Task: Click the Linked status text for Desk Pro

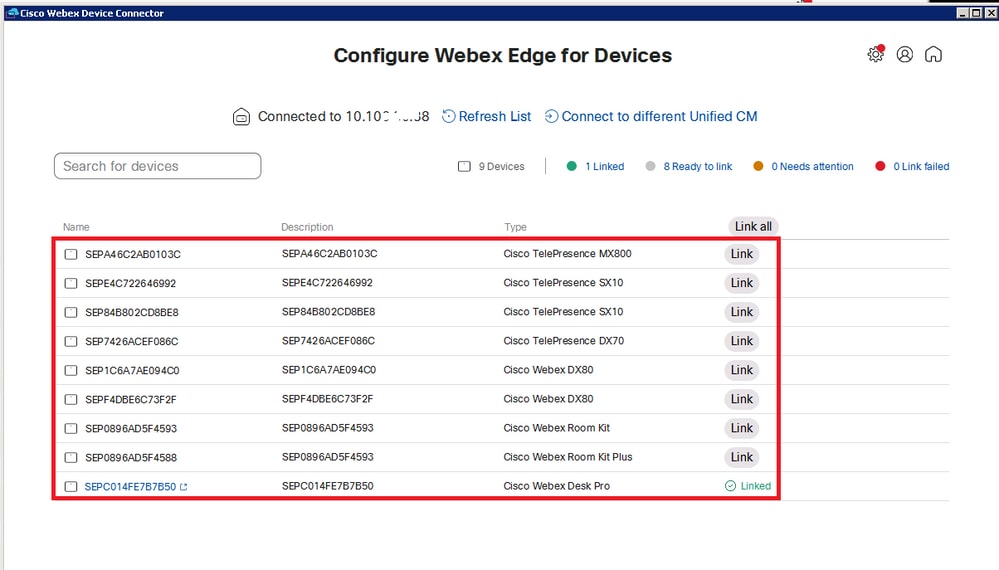Action: pos(756,486)
